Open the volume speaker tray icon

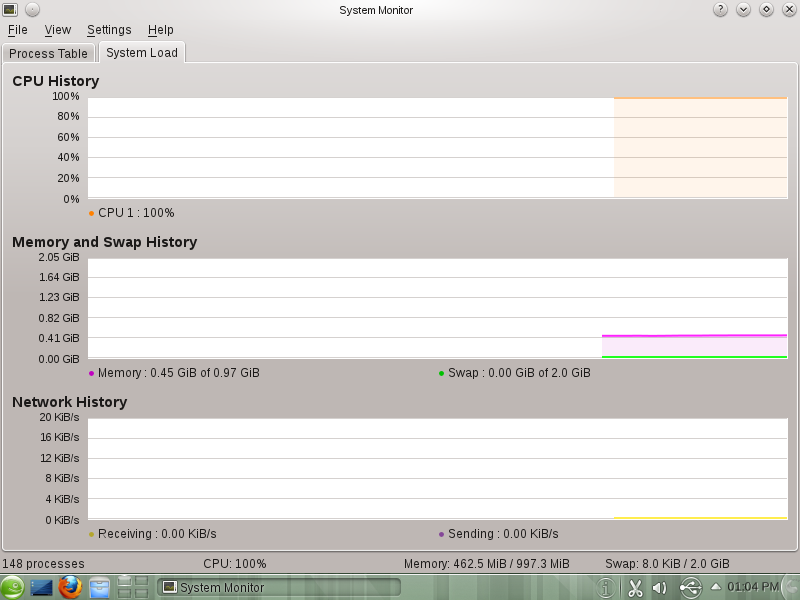(660, 588)
